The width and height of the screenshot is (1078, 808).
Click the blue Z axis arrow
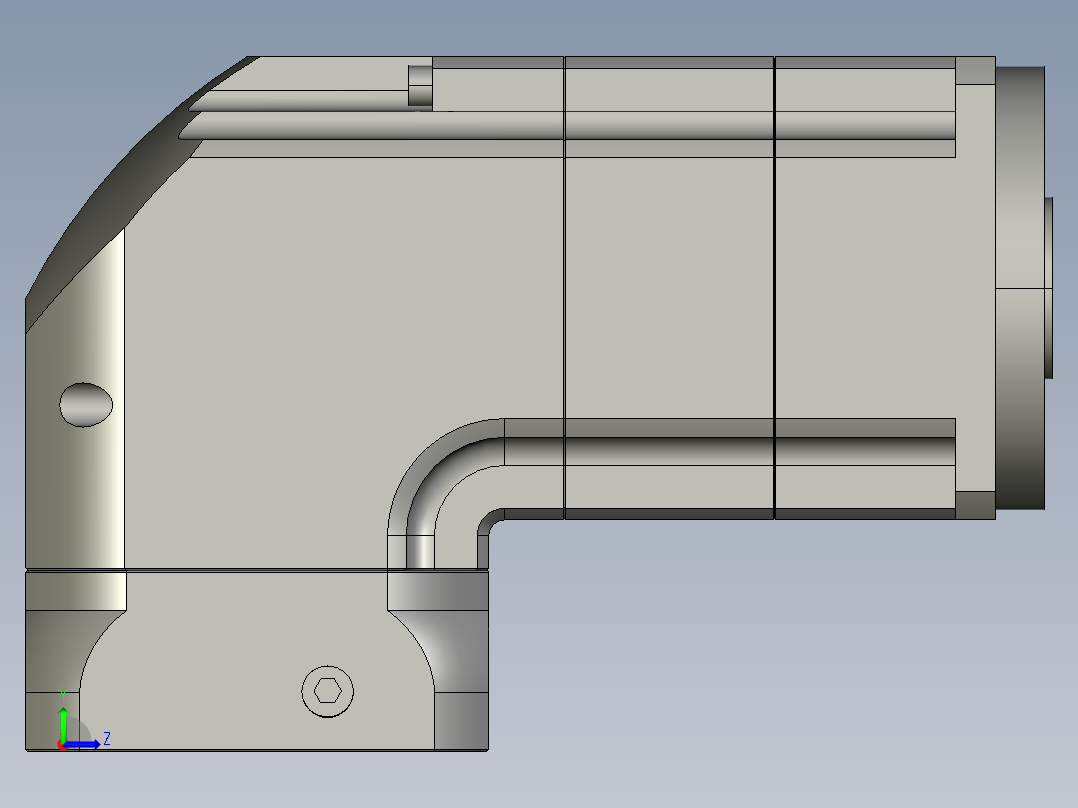(x=82, y=744)
